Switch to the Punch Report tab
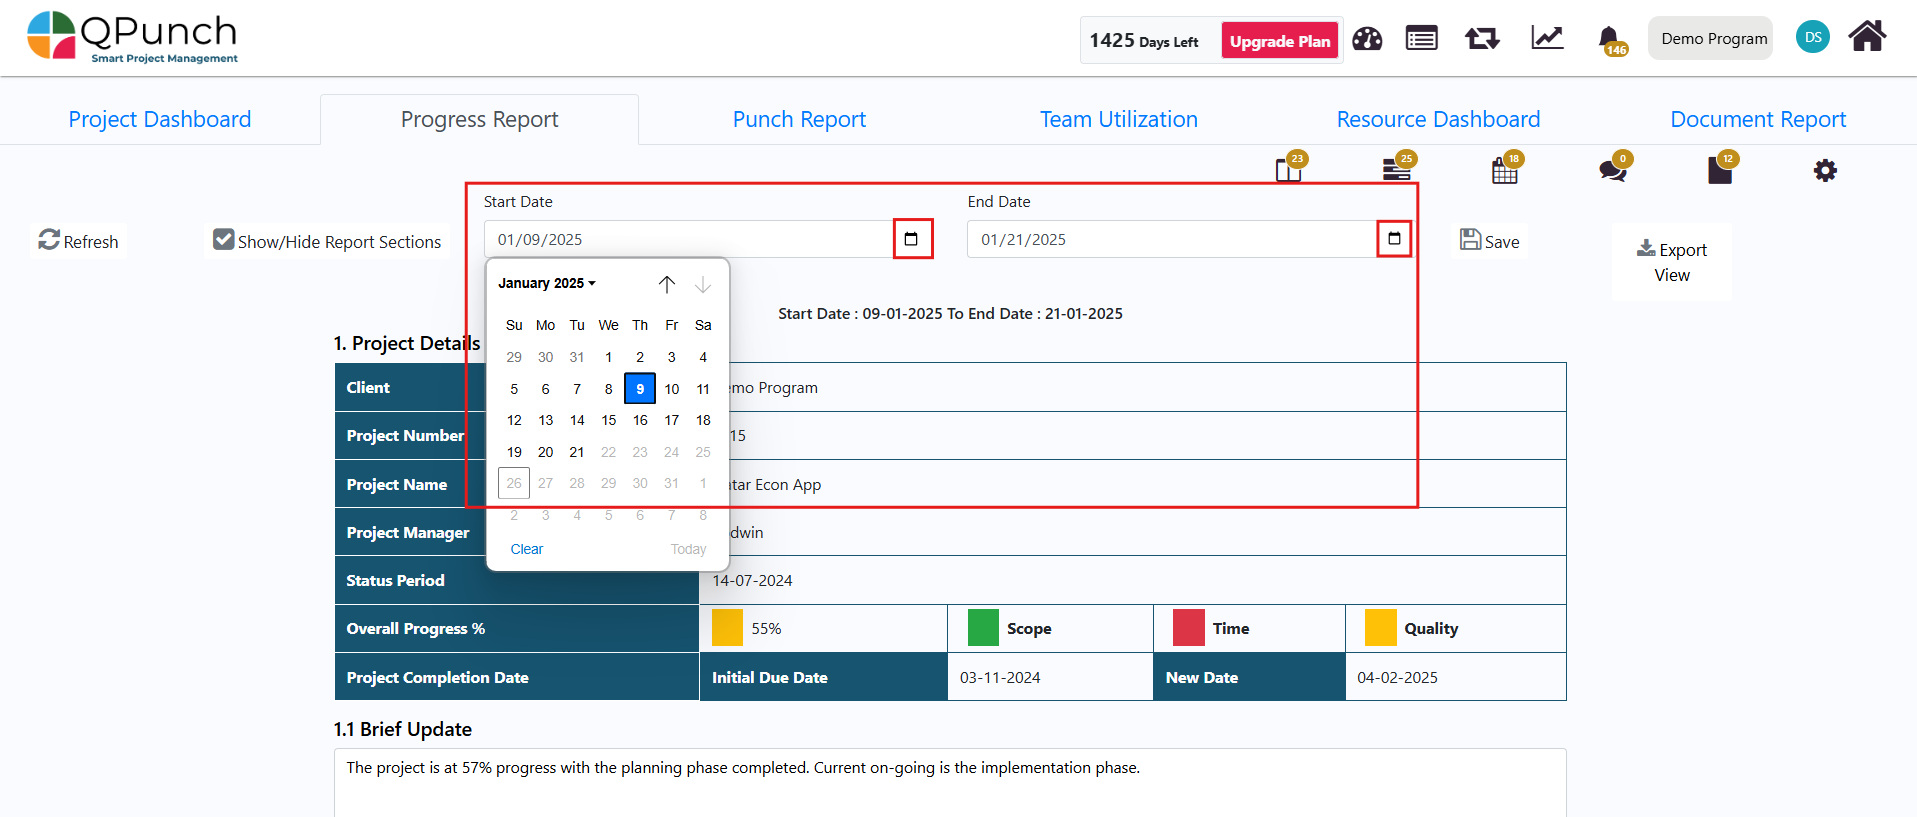 coord(799,119)
